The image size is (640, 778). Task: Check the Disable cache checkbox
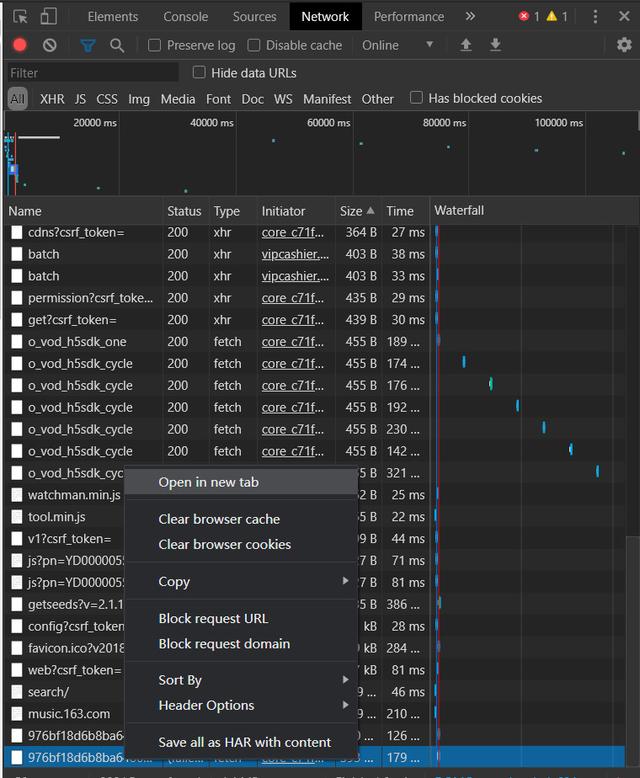click(x=254, y=45)
